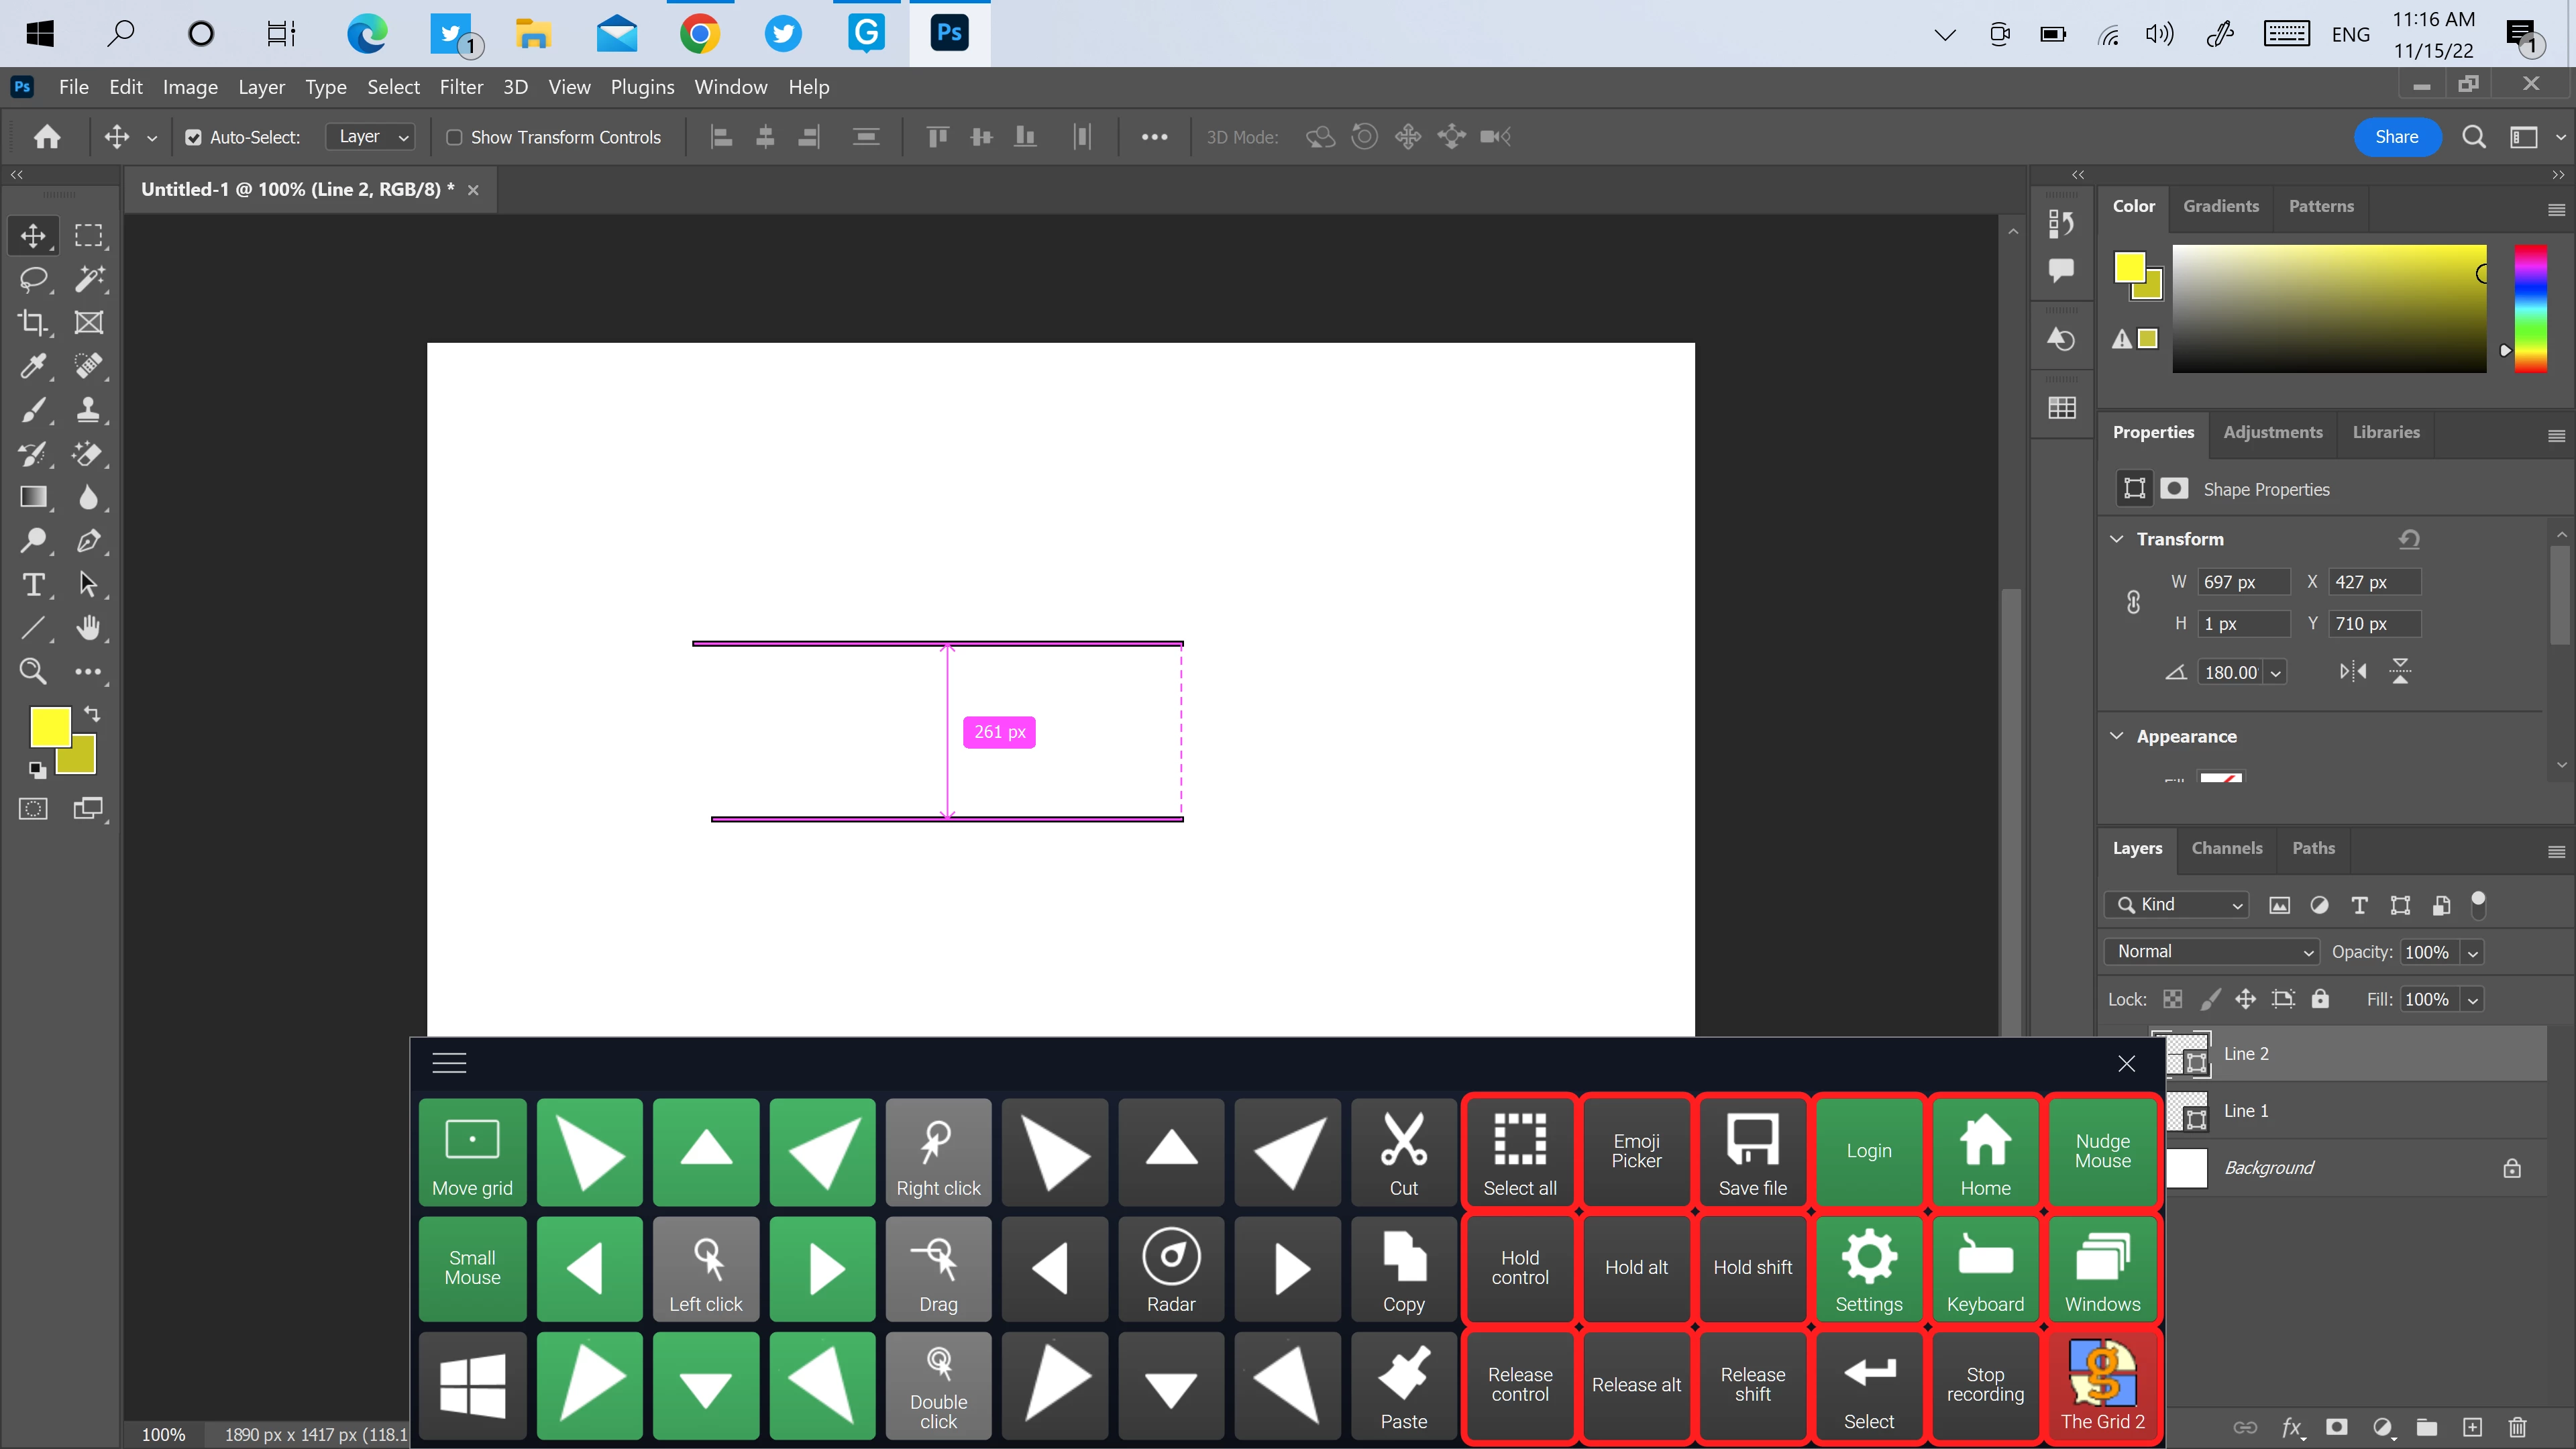
Task: Choose the Eyedropper tool
Action: point(33,366)
